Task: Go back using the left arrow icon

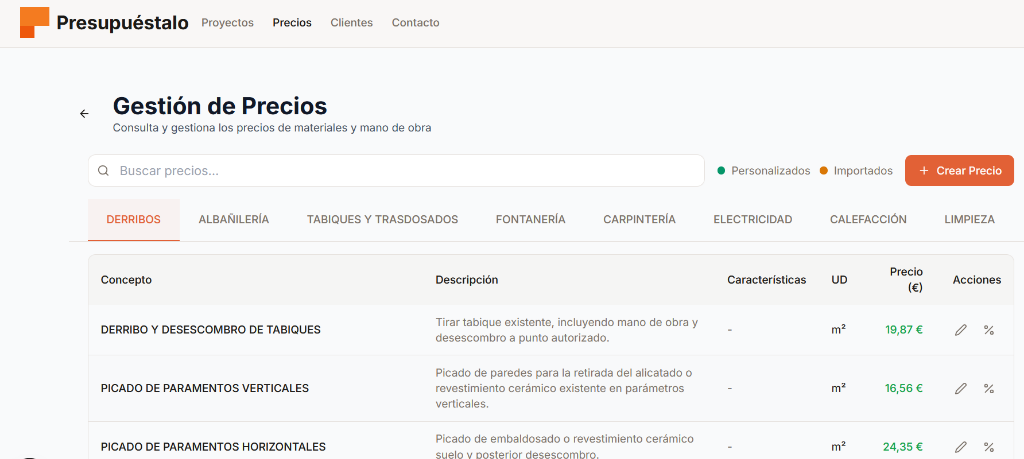Action: click(84, 114)
